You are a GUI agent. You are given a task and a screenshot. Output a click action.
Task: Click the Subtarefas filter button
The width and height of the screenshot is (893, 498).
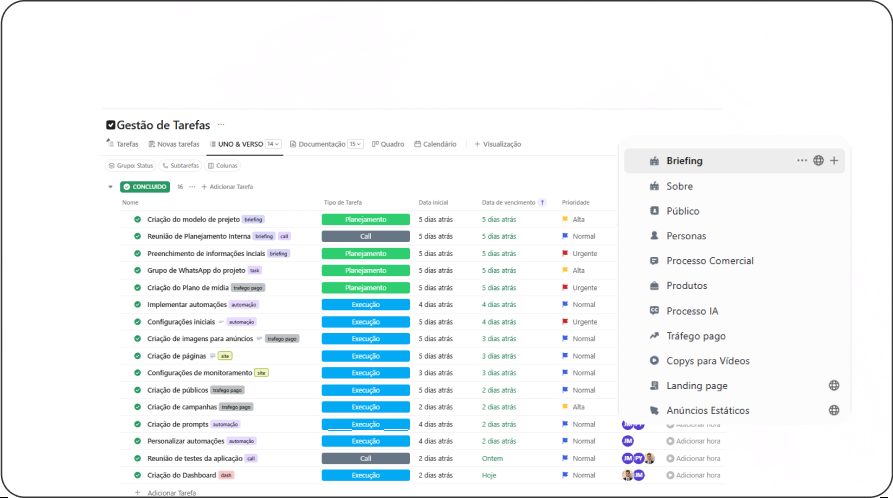tap(182, 165)
